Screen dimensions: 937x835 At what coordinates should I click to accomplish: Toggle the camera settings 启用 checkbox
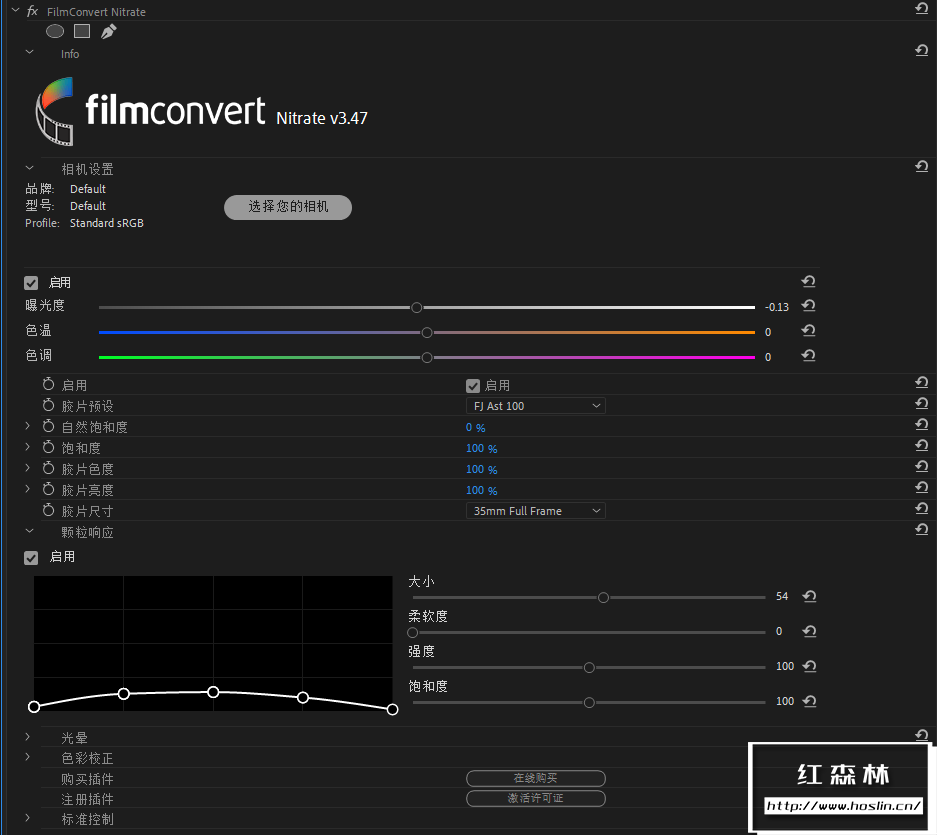(31, 283)
